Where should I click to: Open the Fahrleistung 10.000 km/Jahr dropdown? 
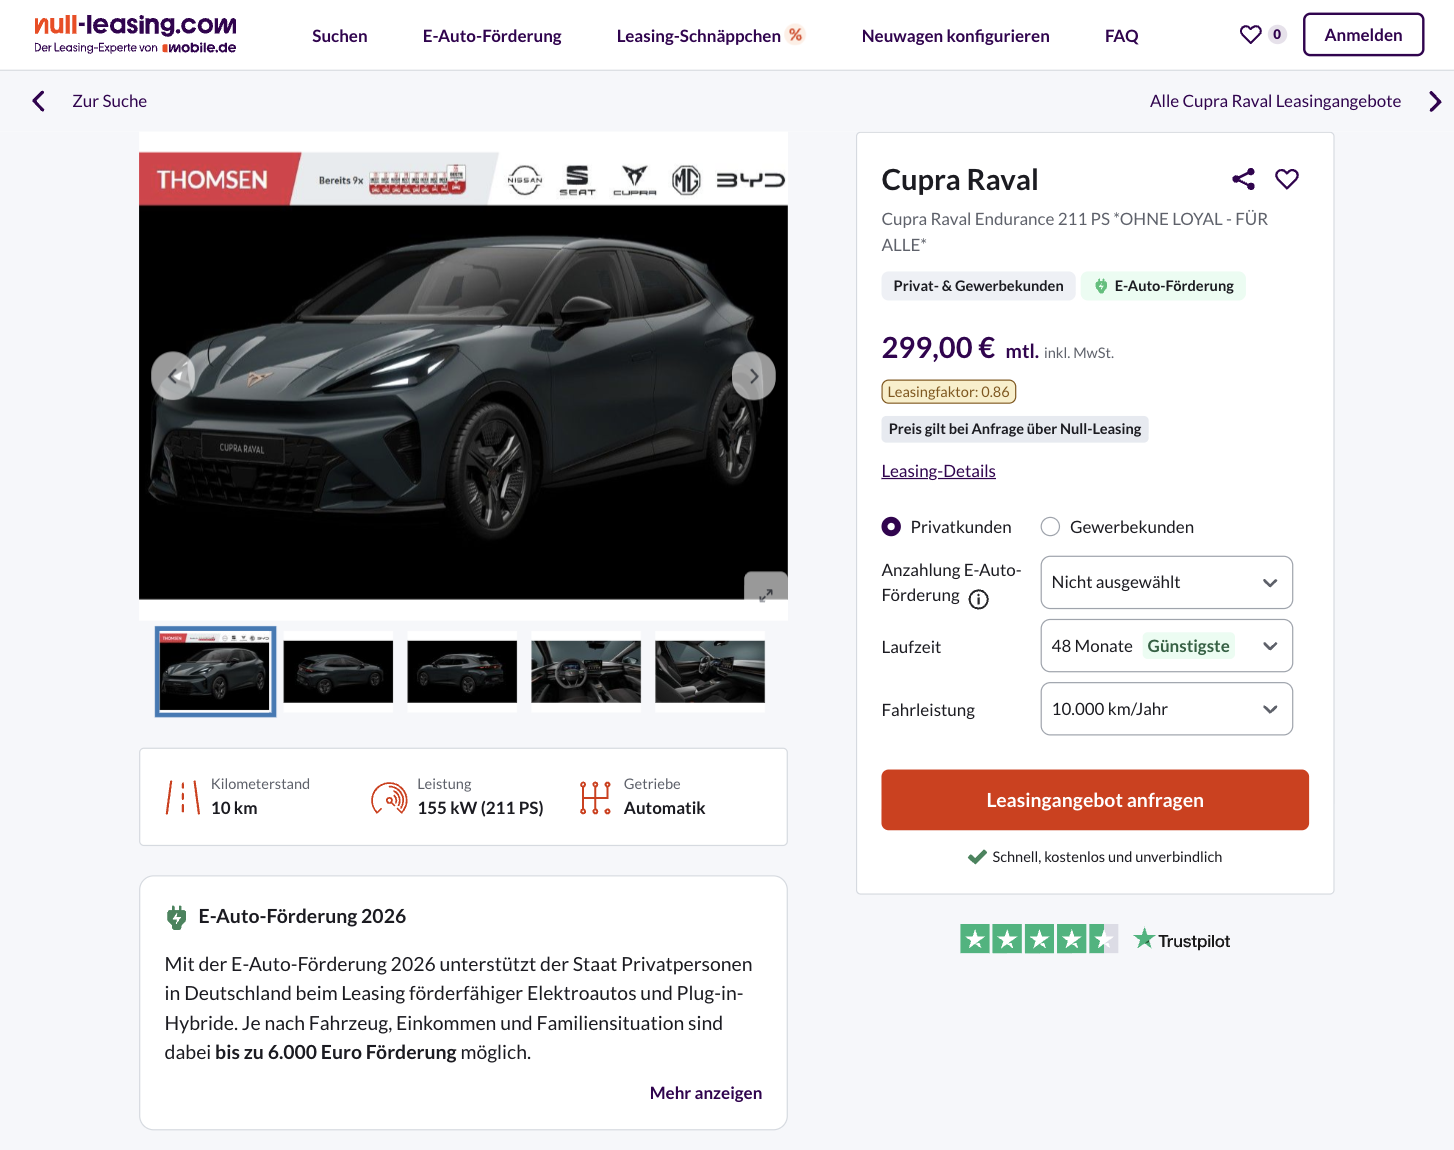coord(1166,709)
